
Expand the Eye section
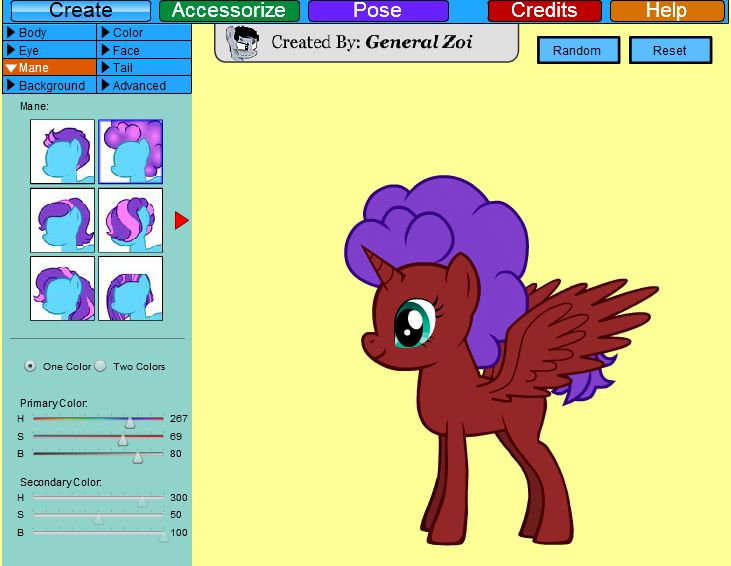pyautogui.click(x=49, y=50)
